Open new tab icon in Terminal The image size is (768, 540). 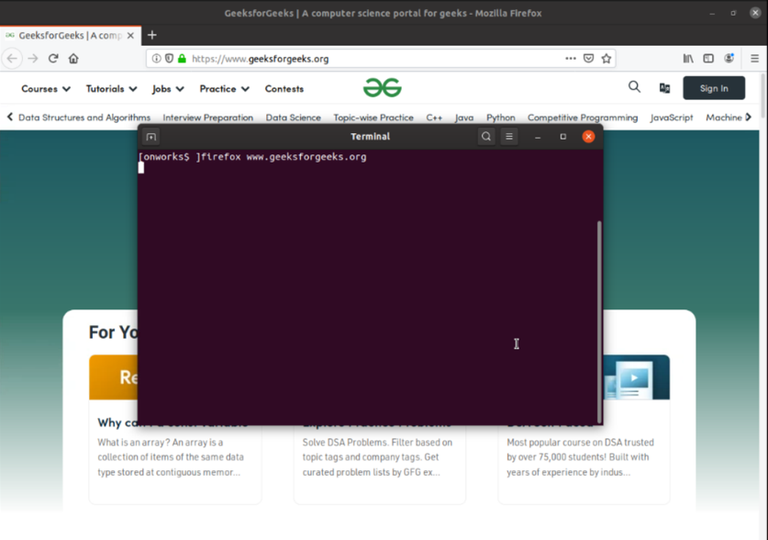151,137
